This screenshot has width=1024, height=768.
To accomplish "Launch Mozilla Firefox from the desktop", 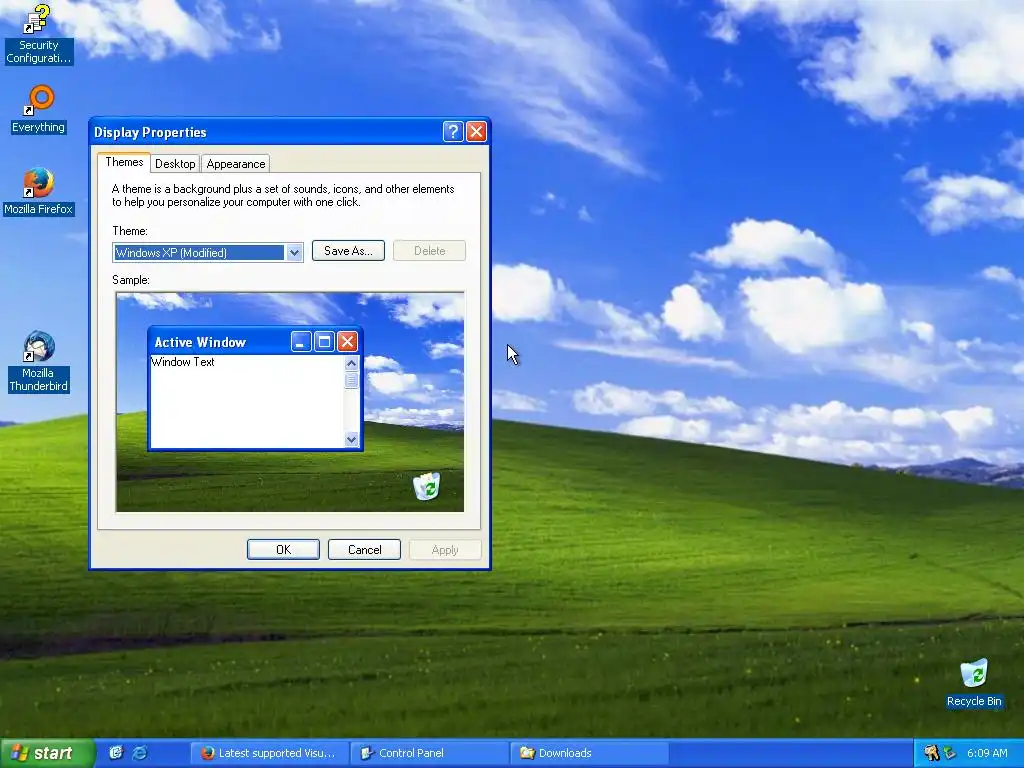I will pyautogui.click(x=38, y=191).
